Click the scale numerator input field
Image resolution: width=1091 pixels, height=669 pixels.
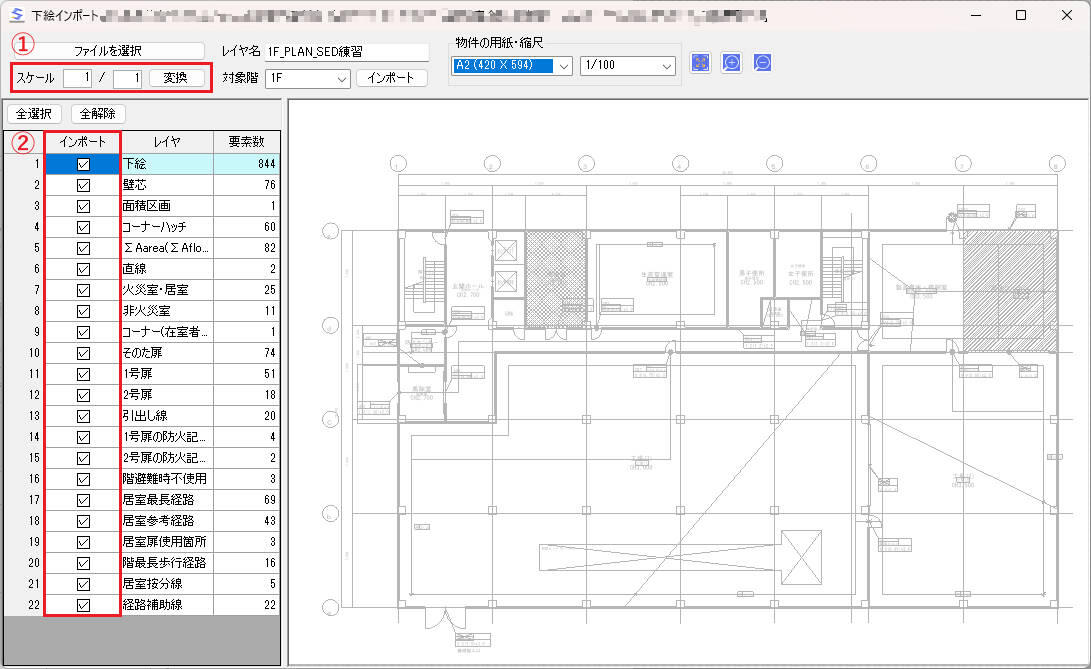point(77,78)
